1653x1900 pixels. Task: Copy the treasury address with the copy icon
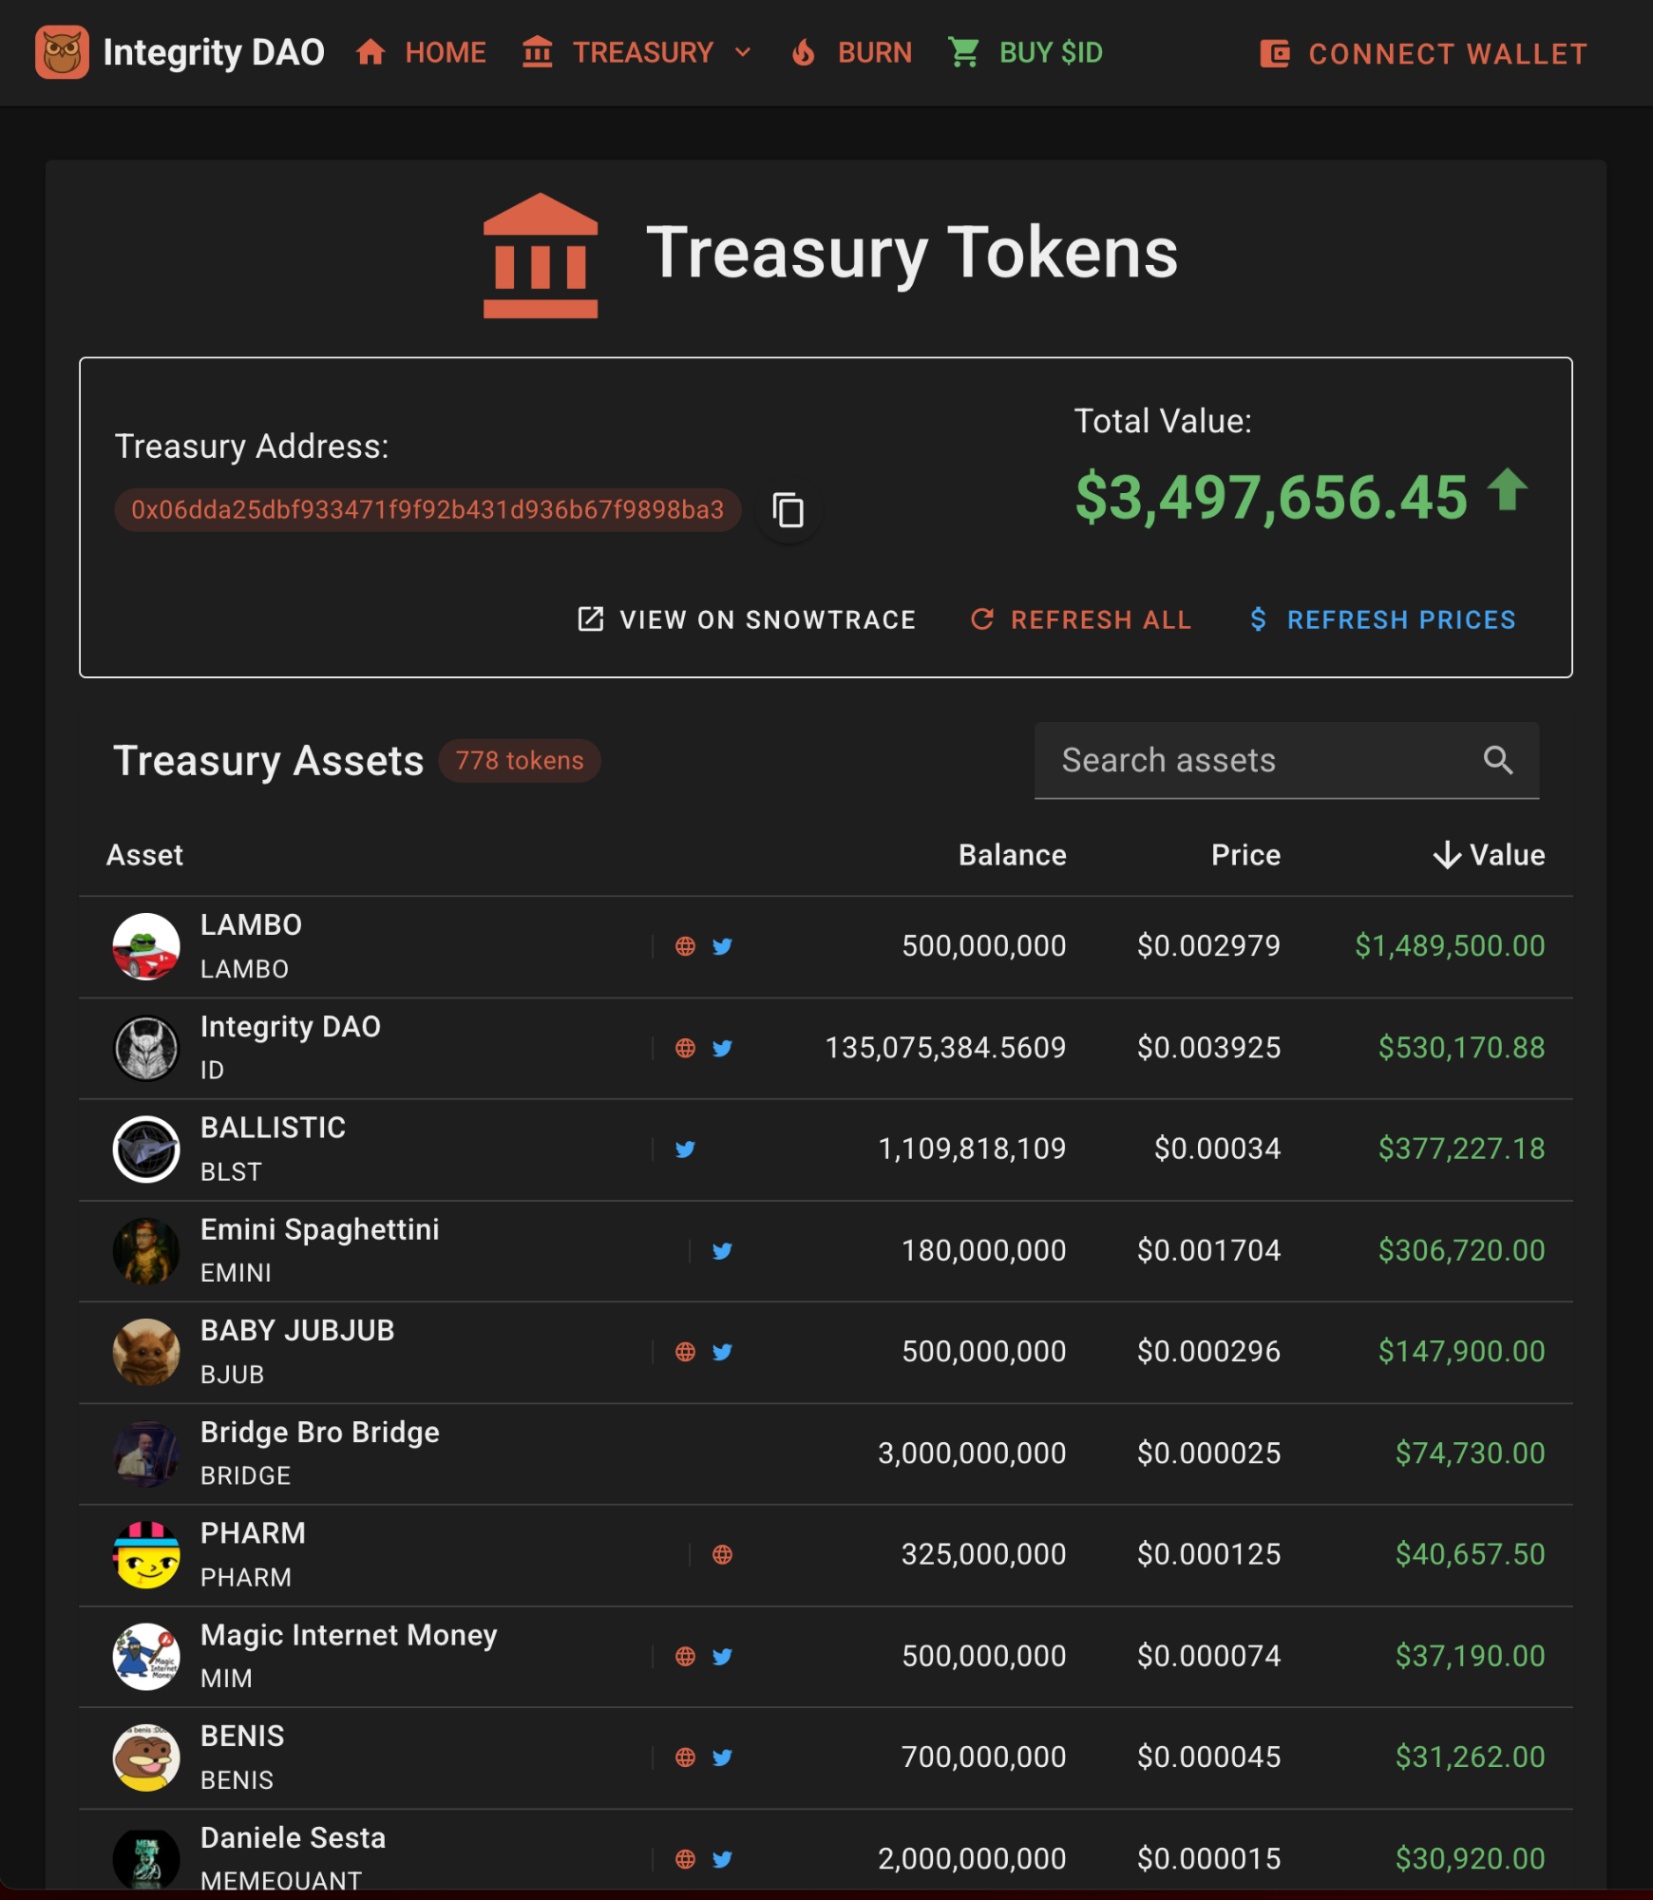click(788, 510)
